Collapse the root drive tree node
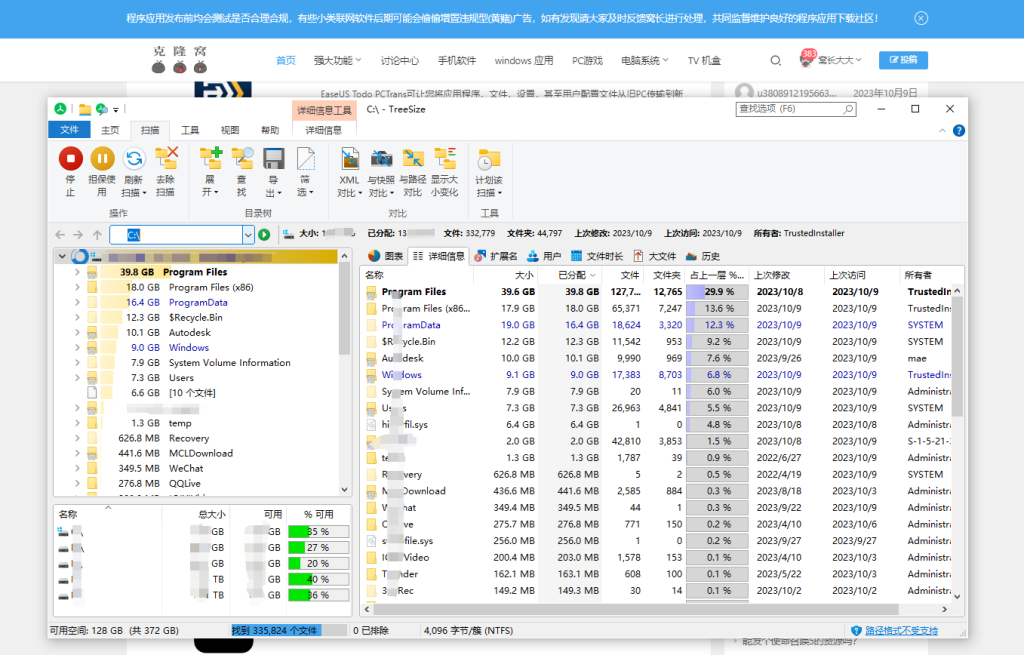This screenshot has height=655, width=1024. [x=62, y=256]
